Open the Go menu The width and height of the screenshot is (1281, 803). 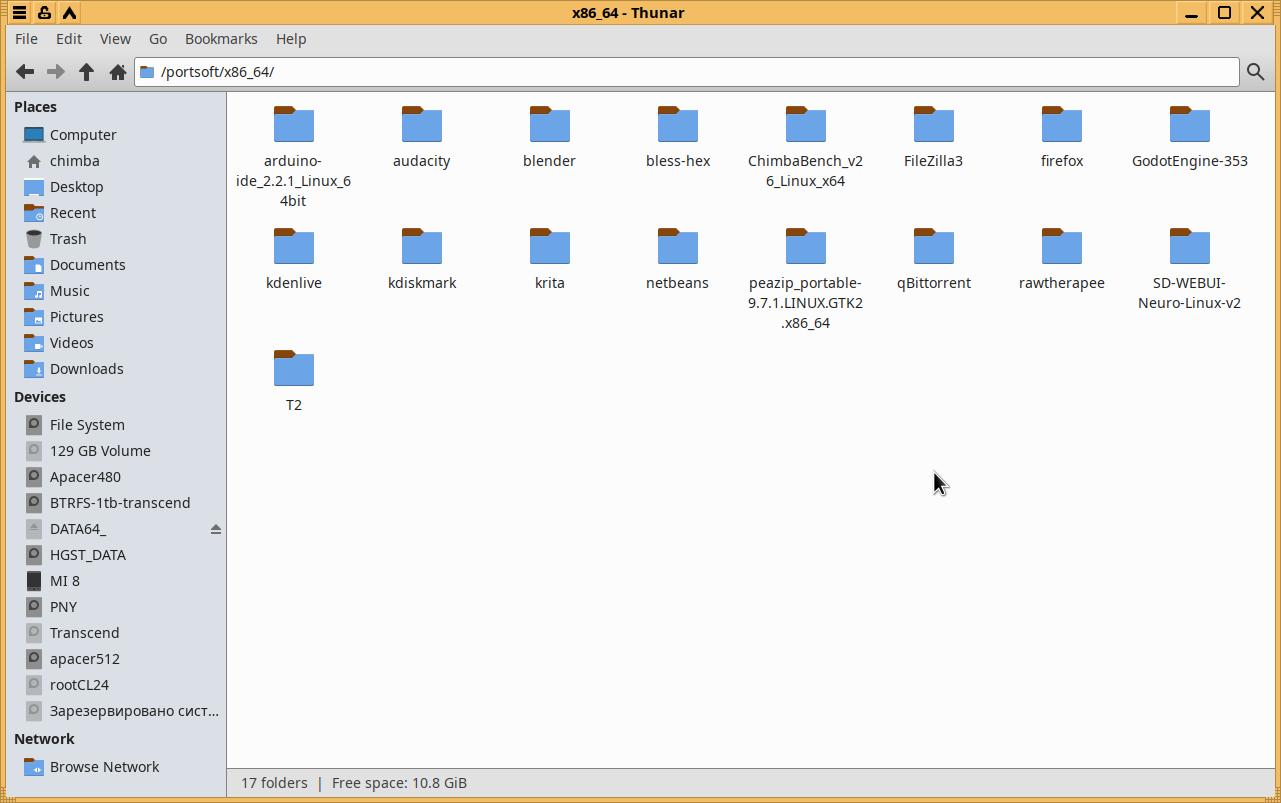click(x=158, y=39)
